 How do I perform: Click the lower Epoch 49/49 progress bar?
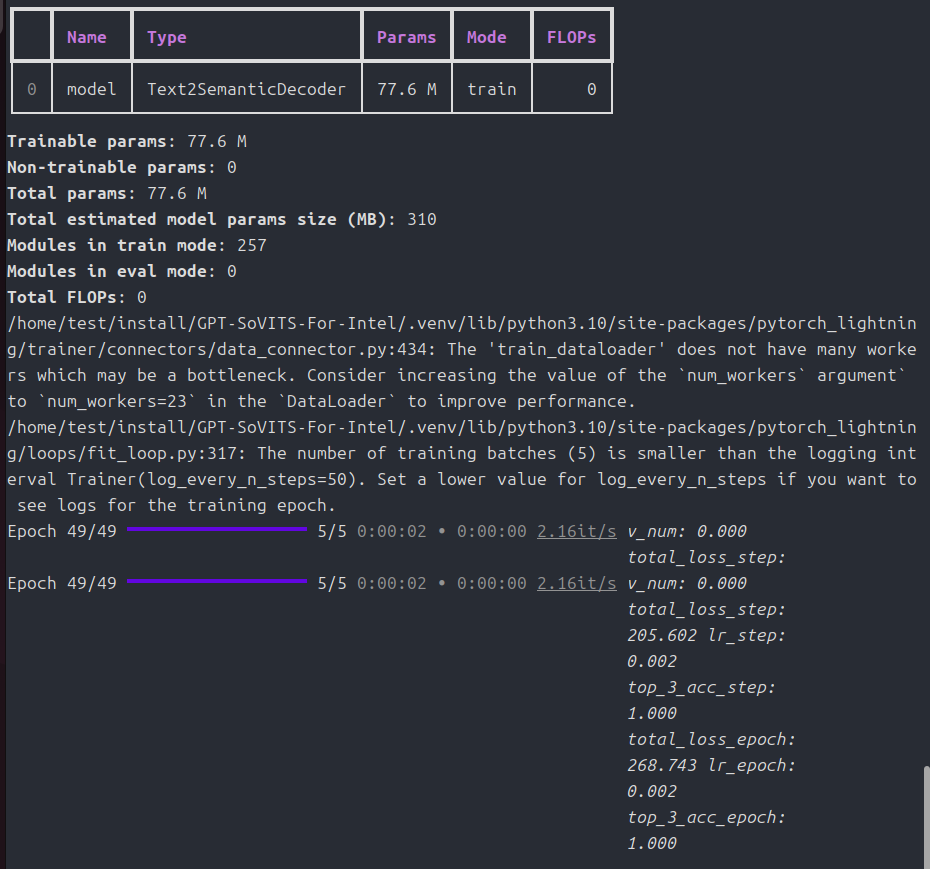(x=217, y=583)
